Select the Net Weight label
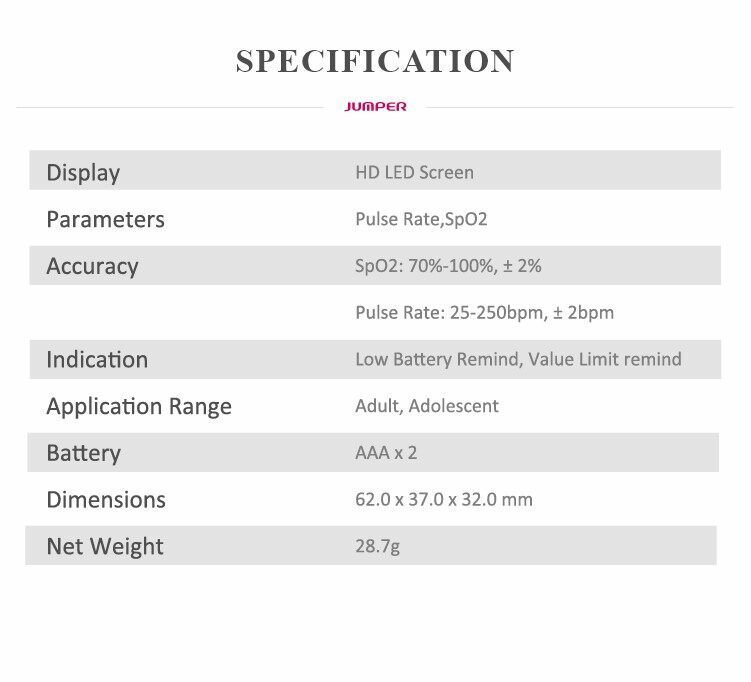This screenshot has height=682, width=751. pos(105,546)
